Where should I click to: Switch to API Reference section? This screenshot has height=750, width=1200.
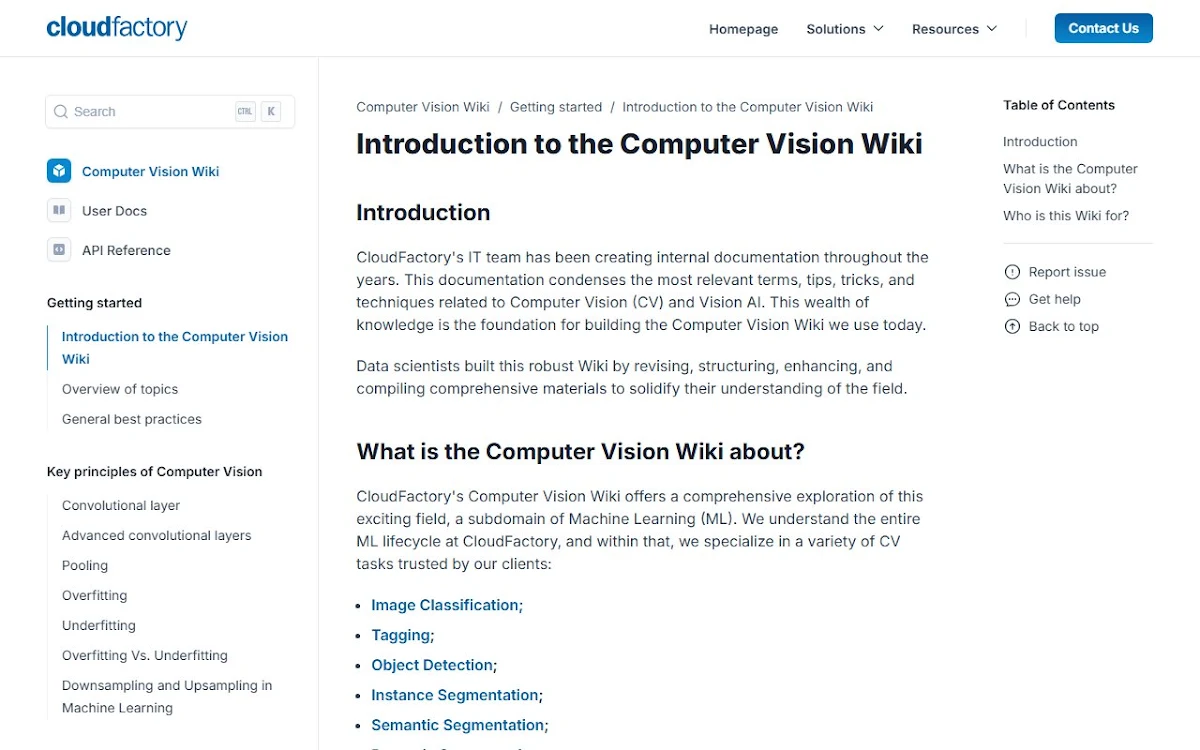point(126,250)
